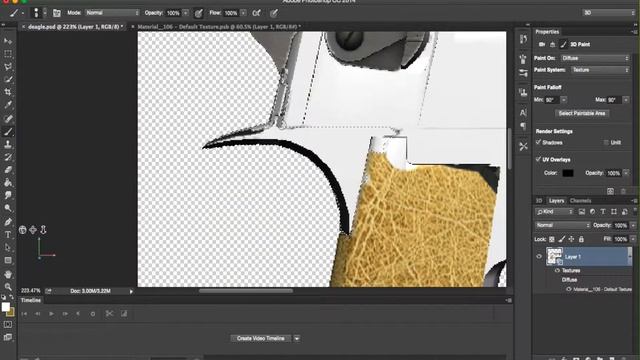
Task: Click the Quick Mask mode icon
Action: point(8,324)
